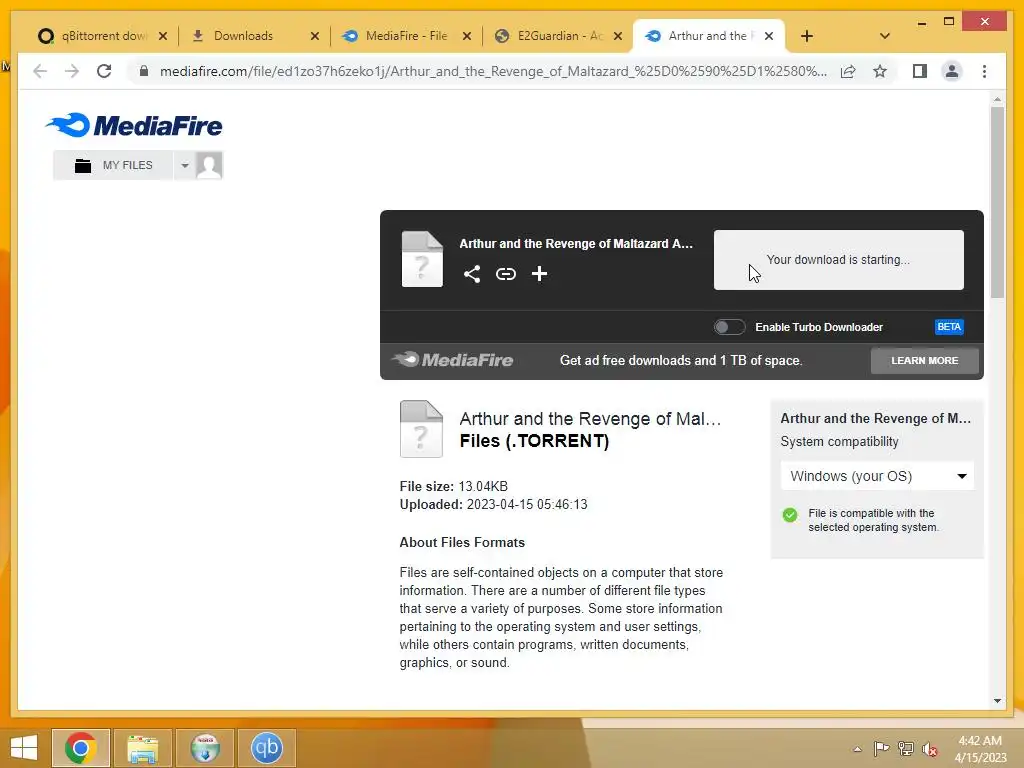Click the globe download manager taskbar icon

[204, 748]
